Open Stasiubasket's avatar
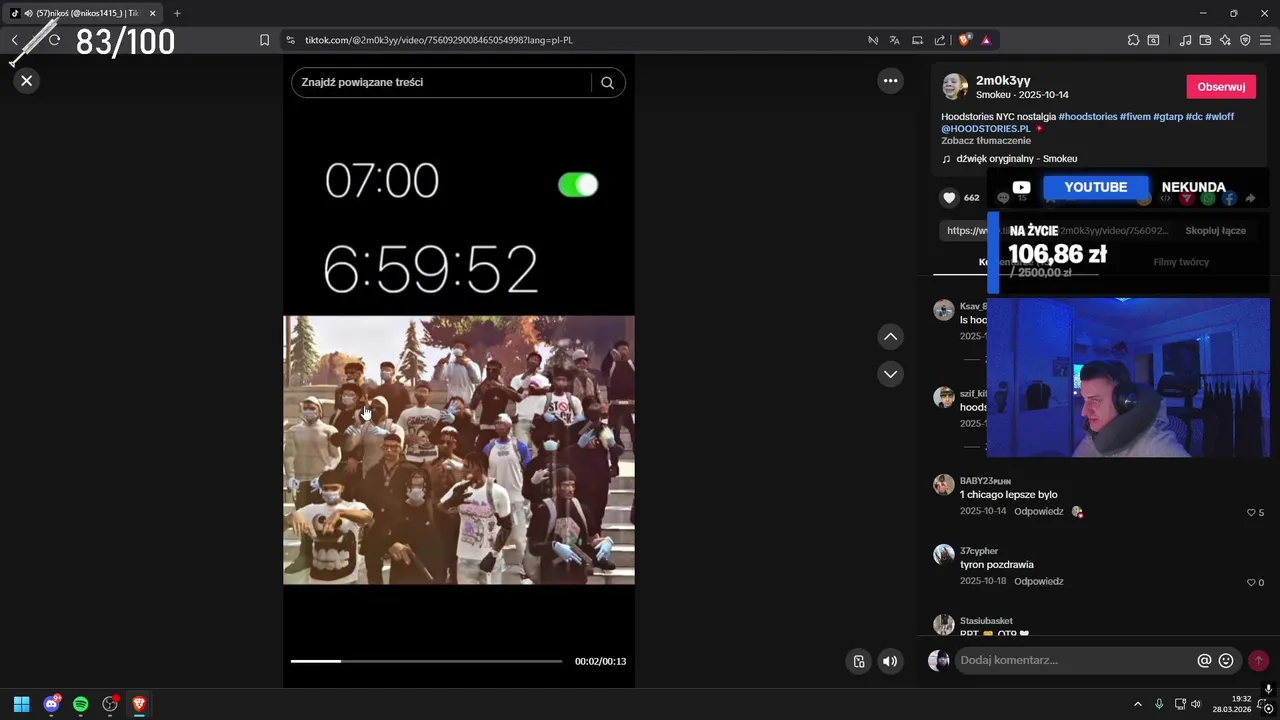This screenshot has height=720, width=1280. (944, 625)
